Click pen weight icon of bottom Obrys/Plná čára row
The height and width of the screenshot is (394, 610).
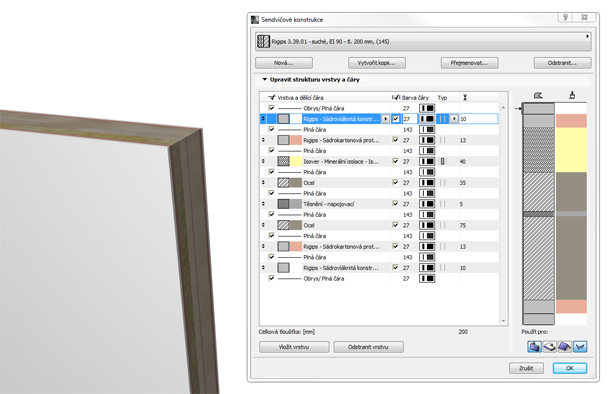[x=427, y=278]
